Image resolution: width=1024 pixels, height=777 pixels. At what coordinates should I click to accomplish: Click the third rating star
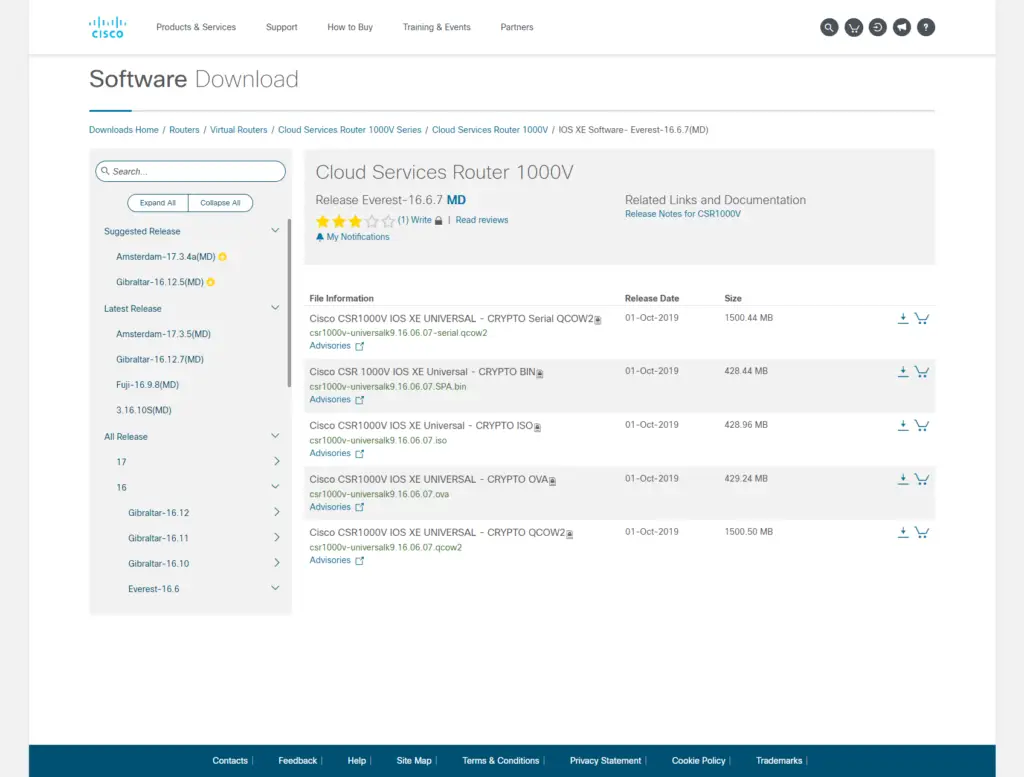[x=355, y=221]
